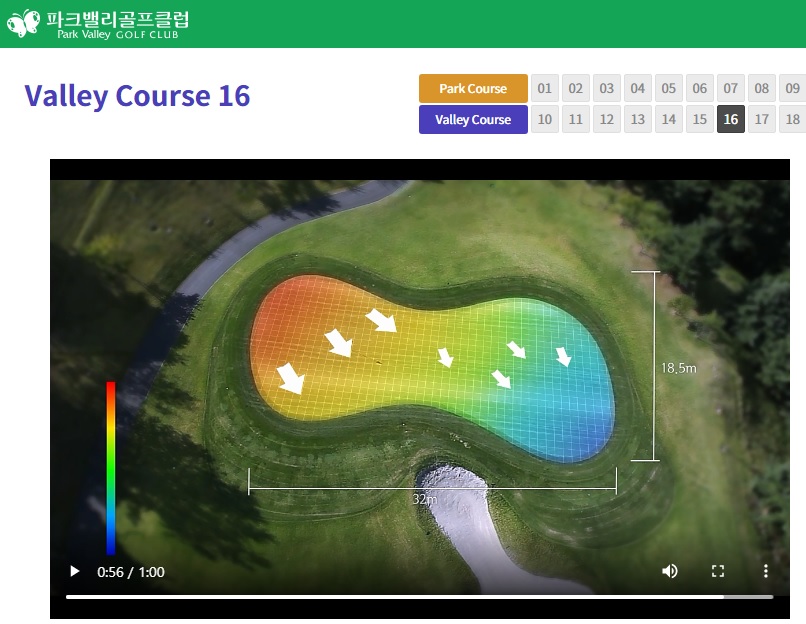The image size is (806, 624).
Task: Enter fullscreen mode on the video
Action: [718, 571]
